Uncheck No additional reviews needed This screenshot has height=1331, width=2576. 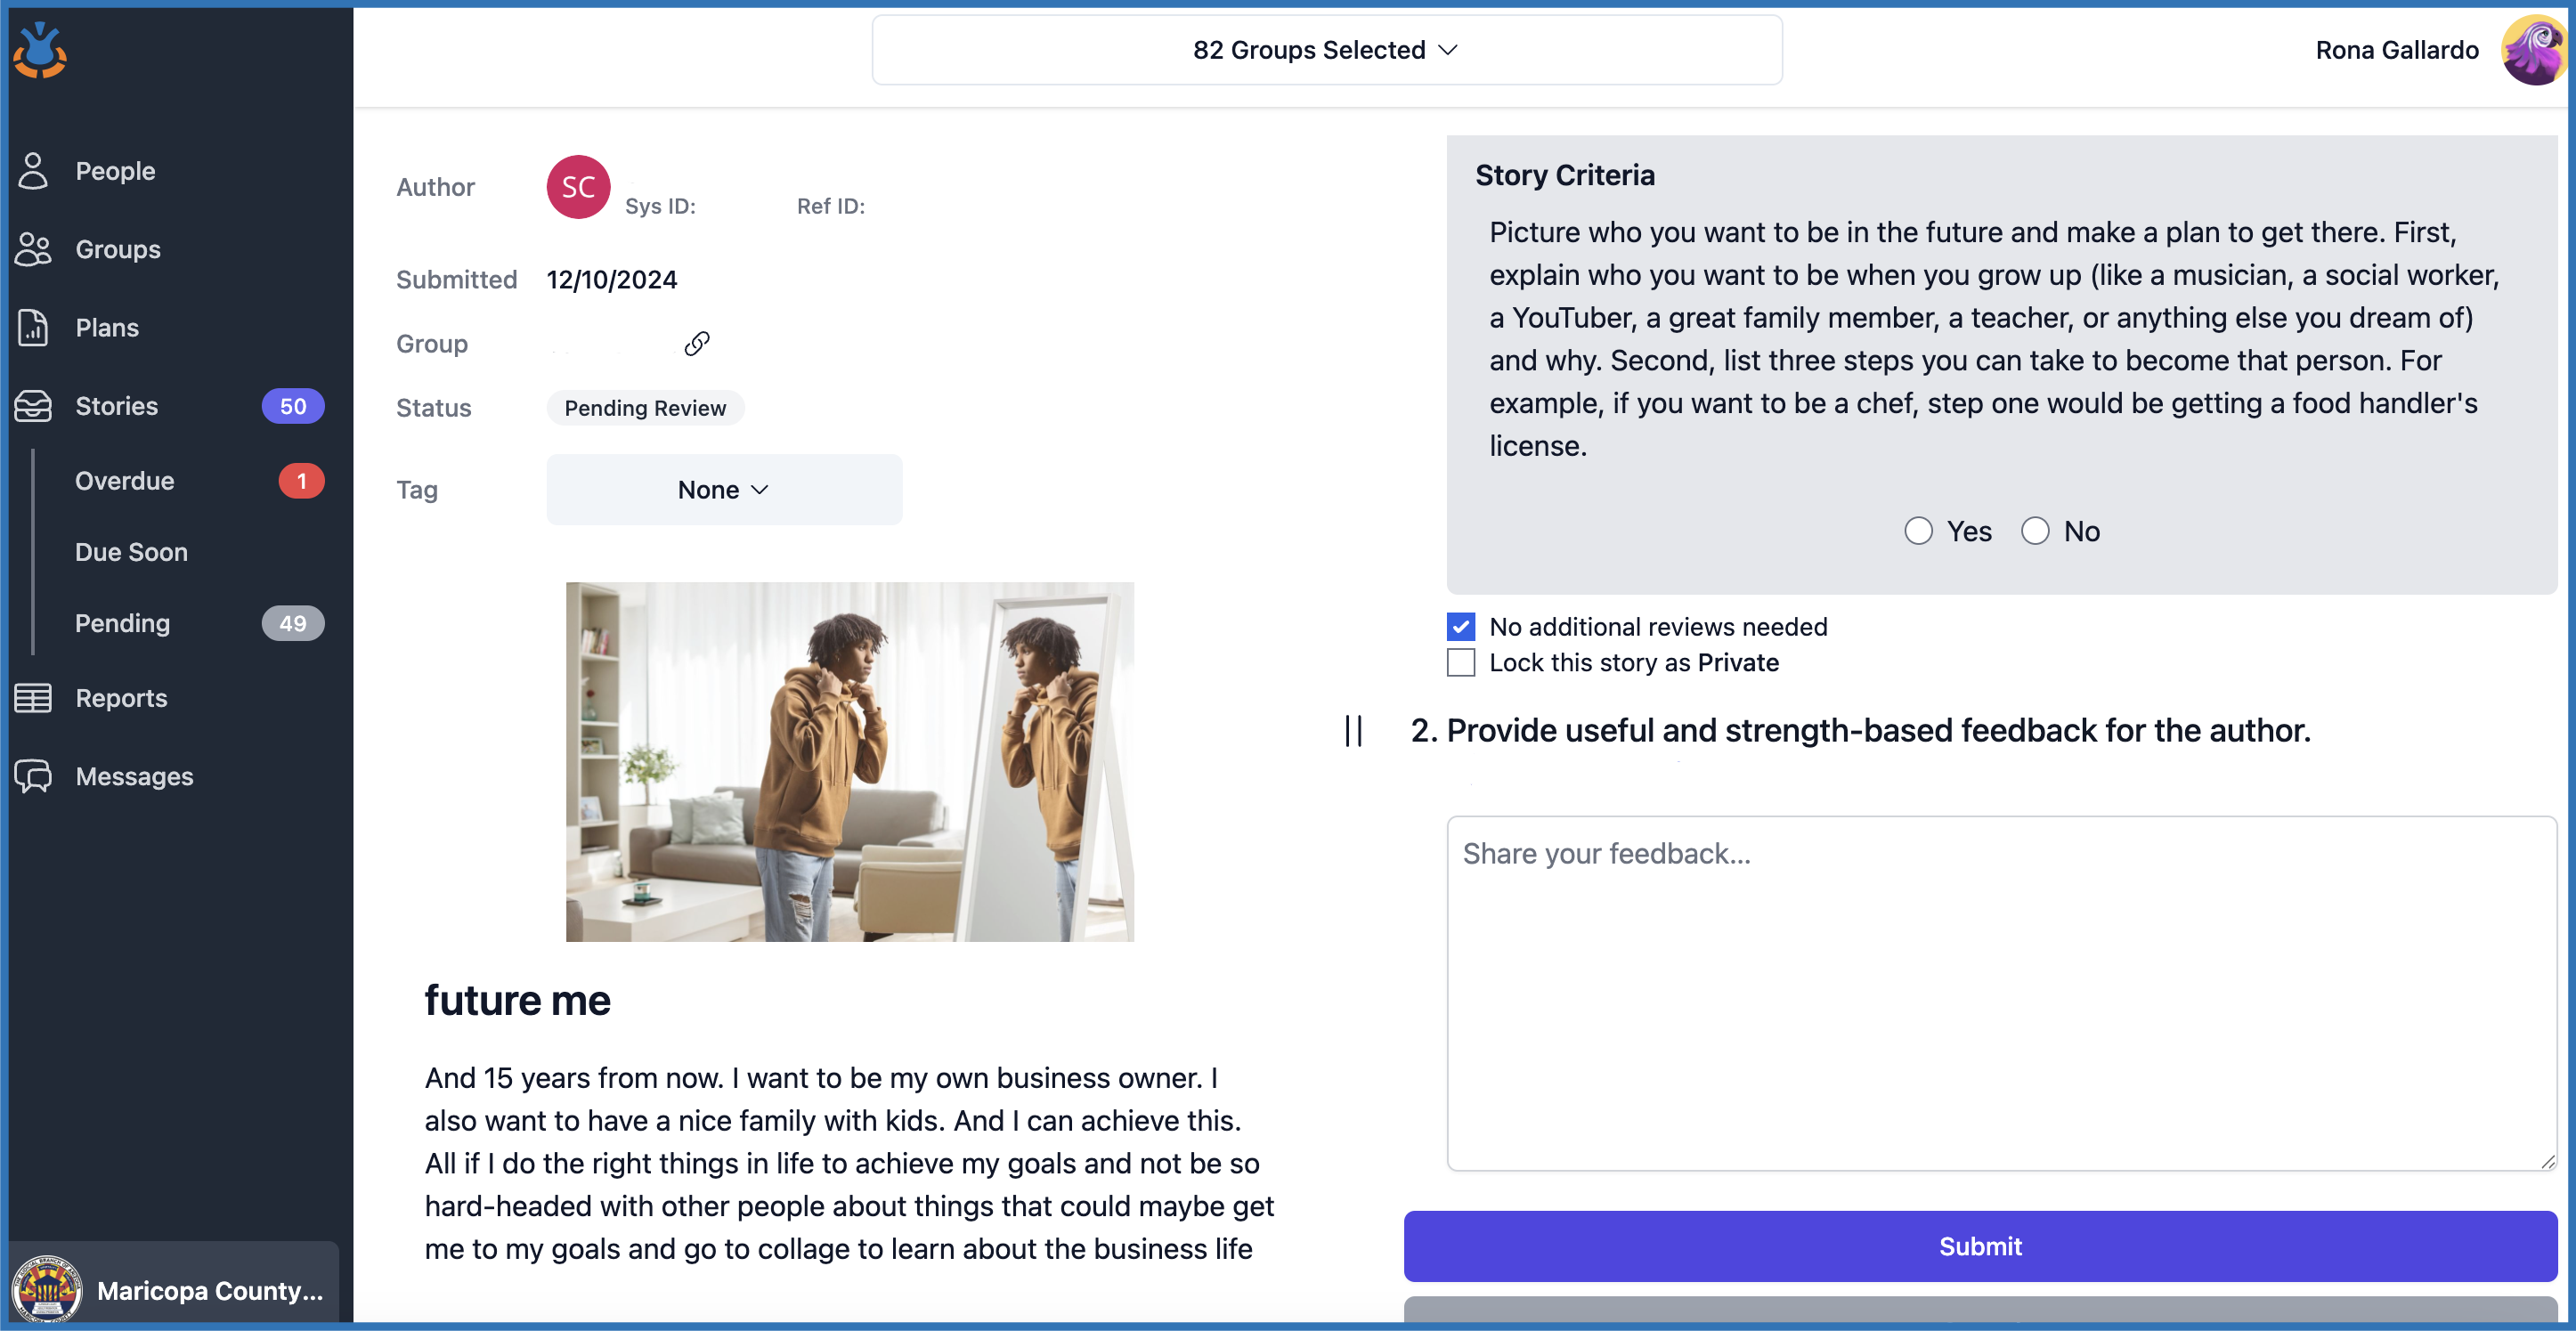[1460, 627]
